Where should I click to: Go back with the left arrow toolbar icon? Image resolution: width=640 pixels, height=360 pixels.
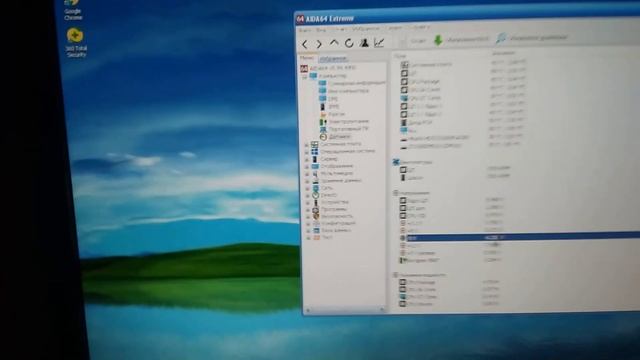305,44
